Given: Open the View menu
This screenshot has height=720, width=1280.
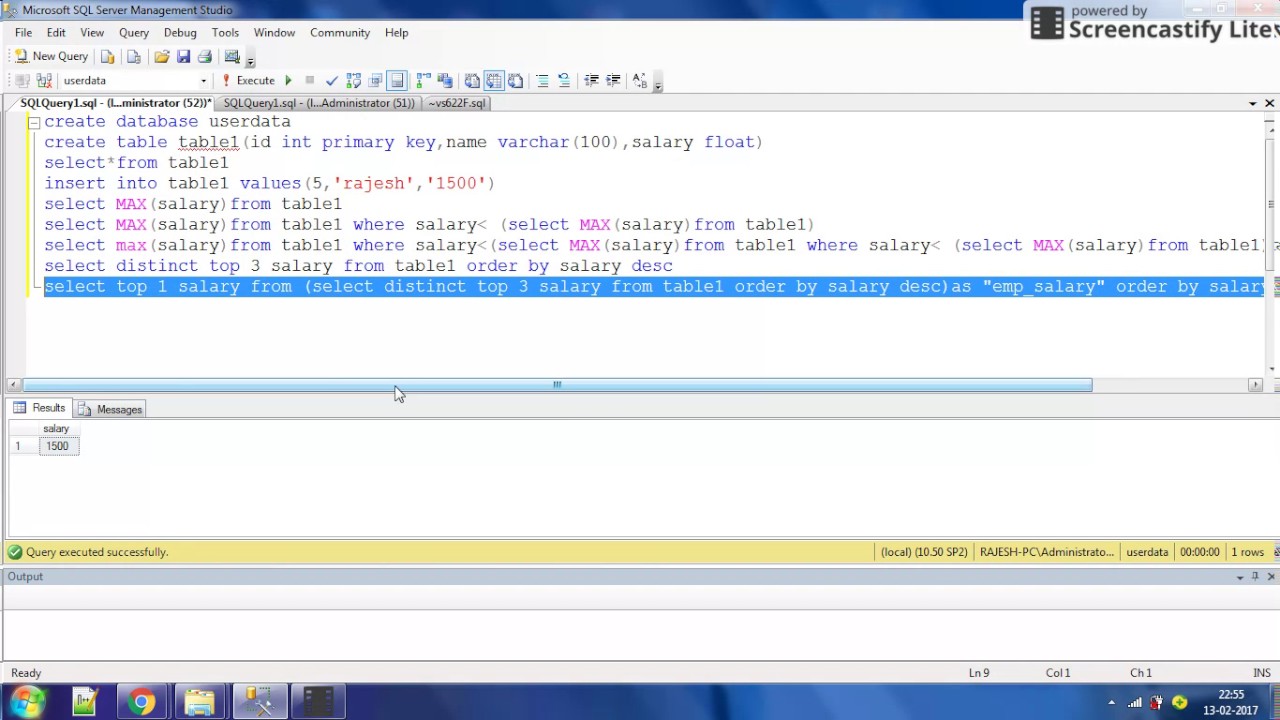Looking at the screenshot, I should click(x=92, y=33).
